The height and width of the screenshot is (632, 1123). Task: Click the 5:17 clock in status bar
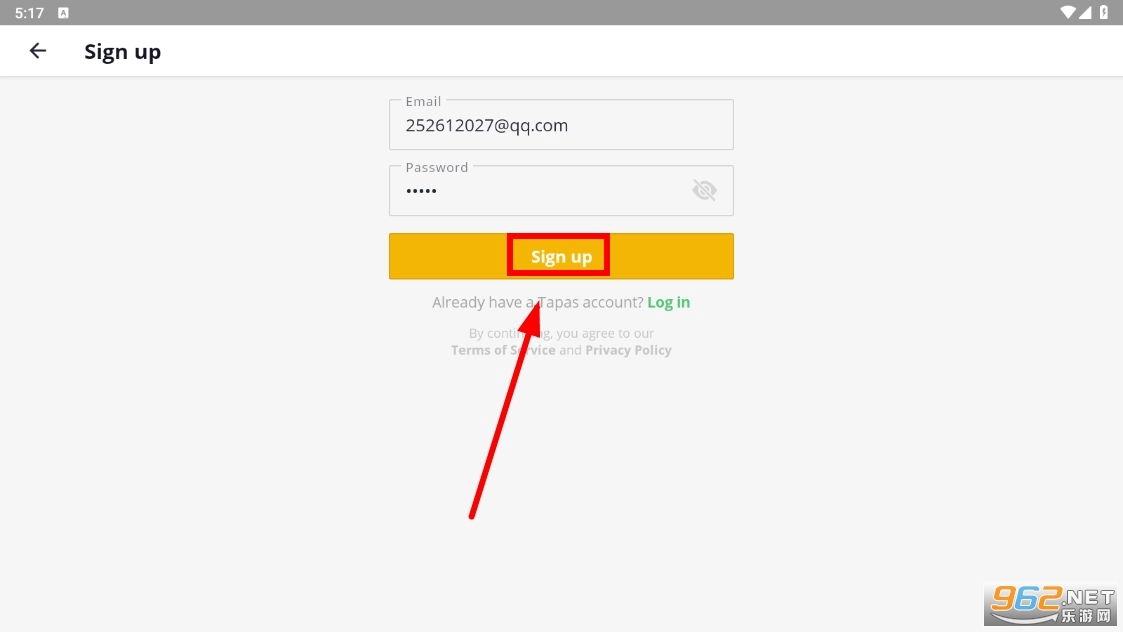pos(29,13)
